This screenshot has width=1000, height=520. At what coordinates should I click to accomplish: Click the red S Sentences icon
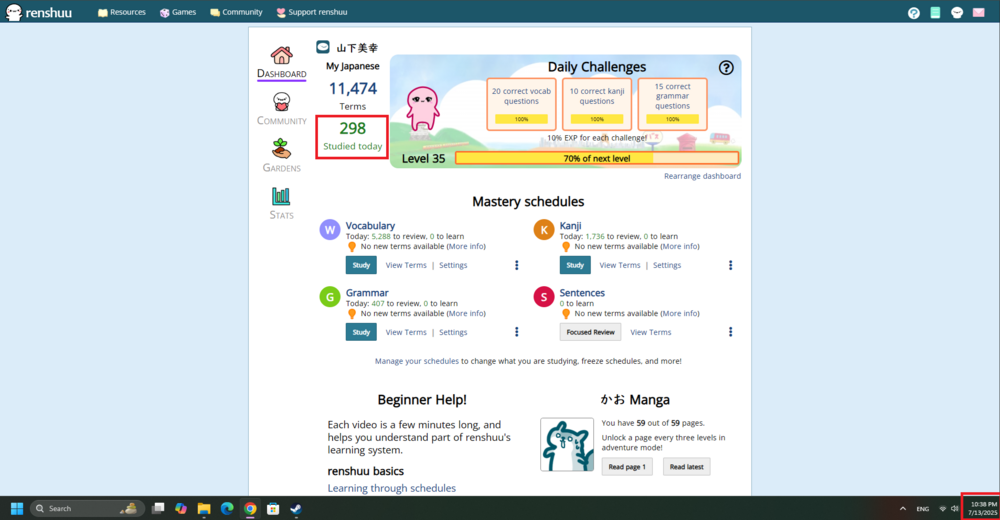544,297
